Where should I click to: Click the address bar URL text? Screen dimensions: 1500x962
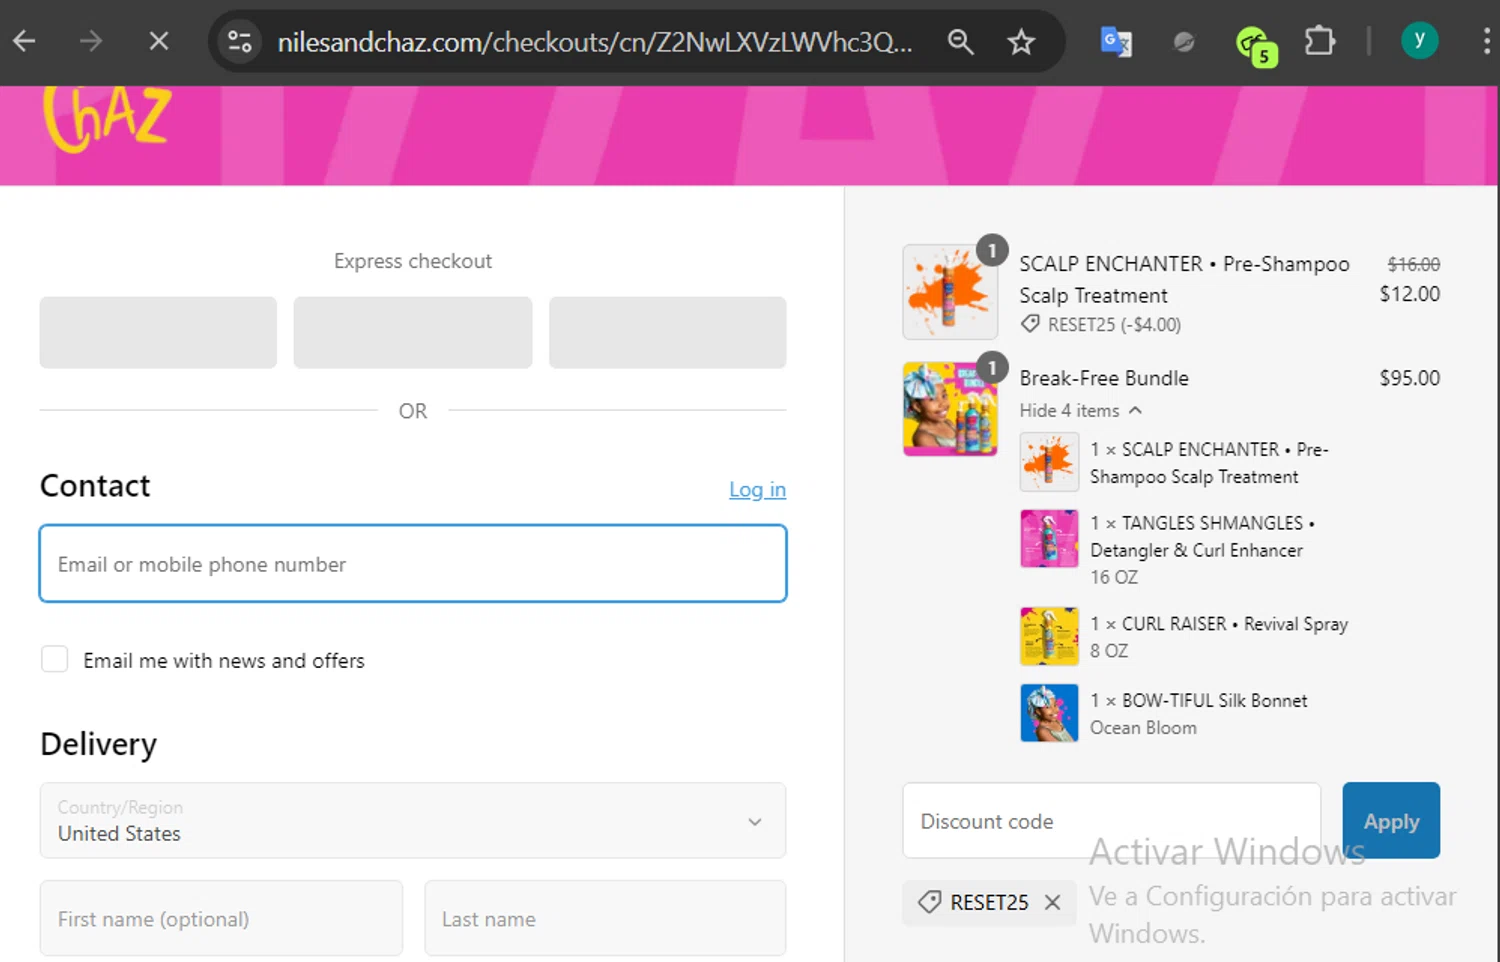594,42
